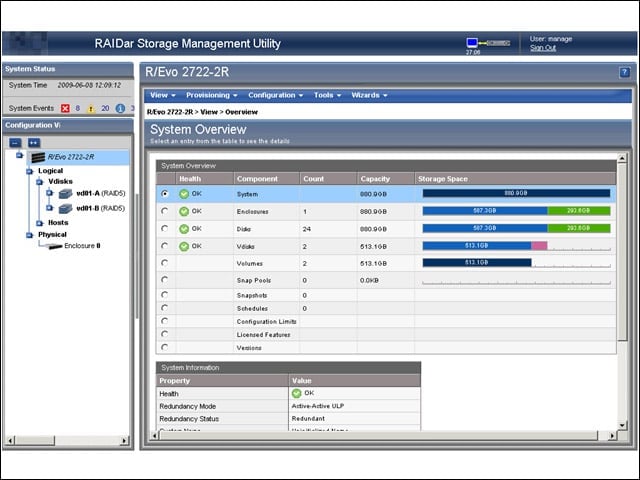Click the R/Evo 2722-2R system icon
The height and width of the screenshot is (480, 640).
(x=38, y=157)
